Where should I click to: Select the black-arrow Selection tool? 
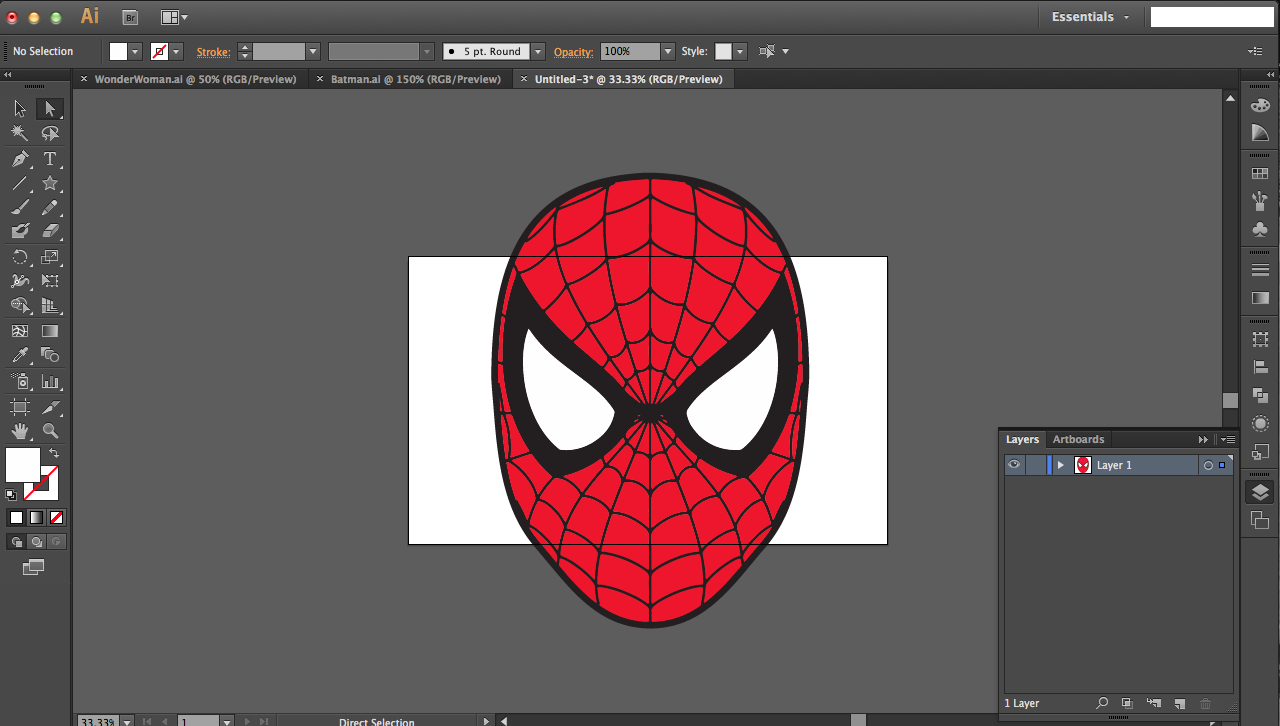point(20,109)
